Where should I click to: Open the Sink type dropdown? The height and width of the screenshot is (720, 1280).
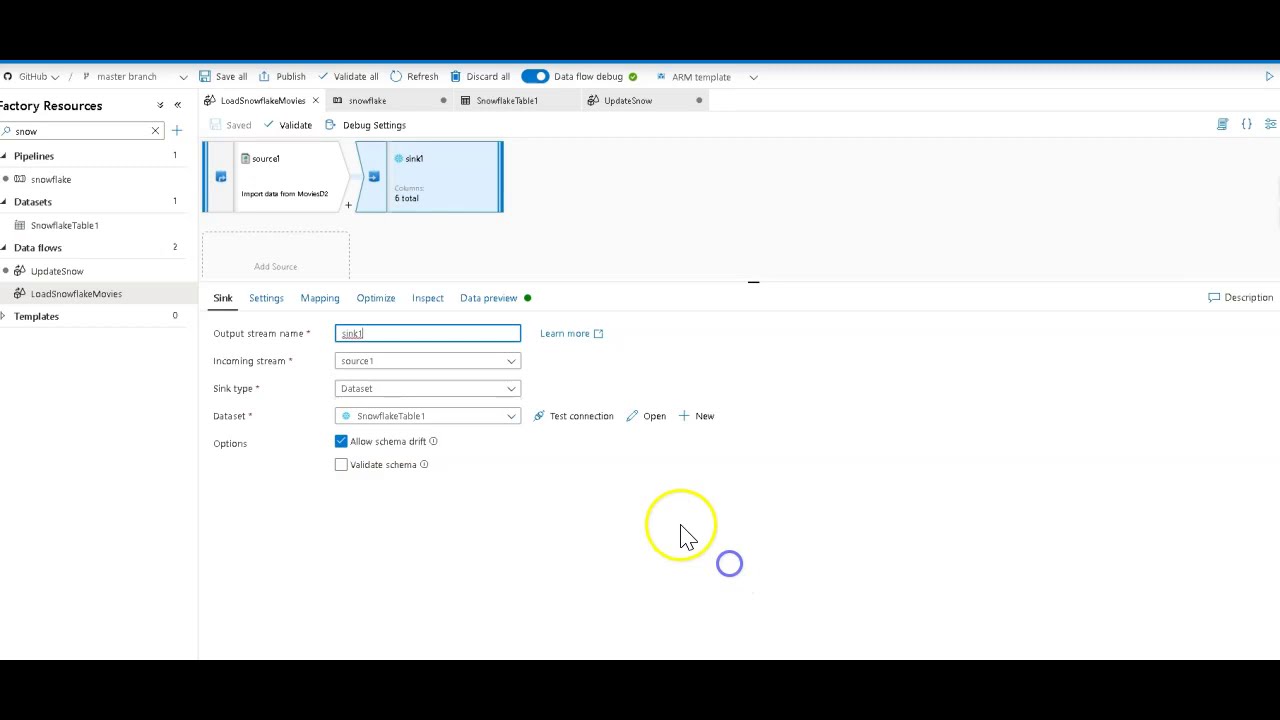pos(428,388)
